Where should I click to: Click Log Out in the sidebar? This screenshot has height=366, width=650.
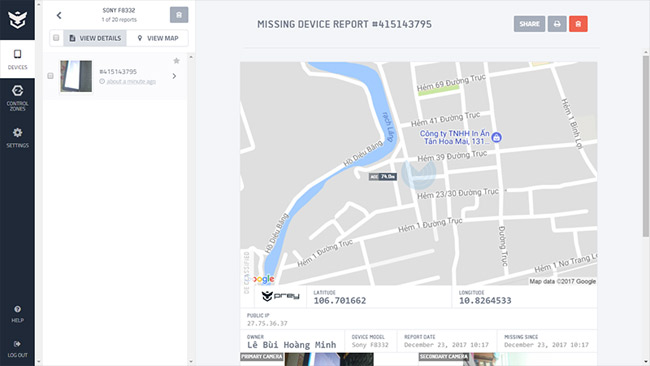click(x=17, y=349)
